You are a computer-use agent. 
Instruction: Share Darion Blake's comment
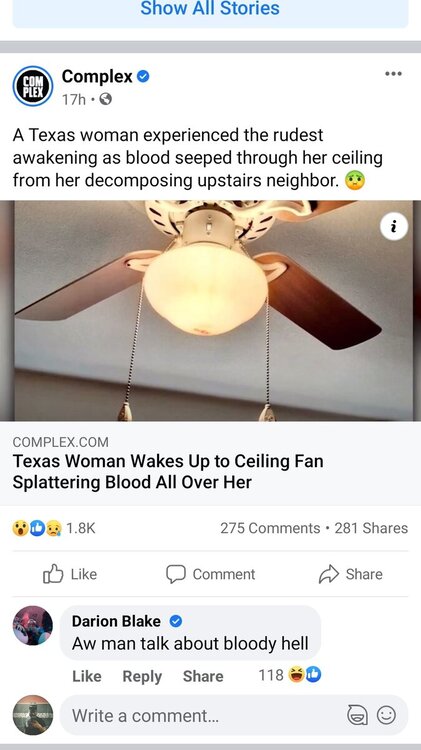203,676
